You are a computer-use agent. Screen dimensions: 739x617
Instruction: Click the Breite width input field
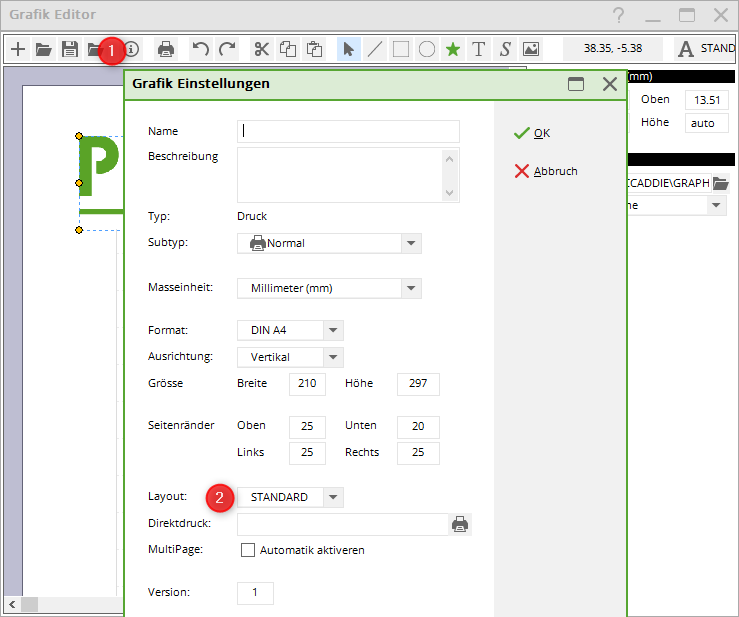[x=307, y=384]
